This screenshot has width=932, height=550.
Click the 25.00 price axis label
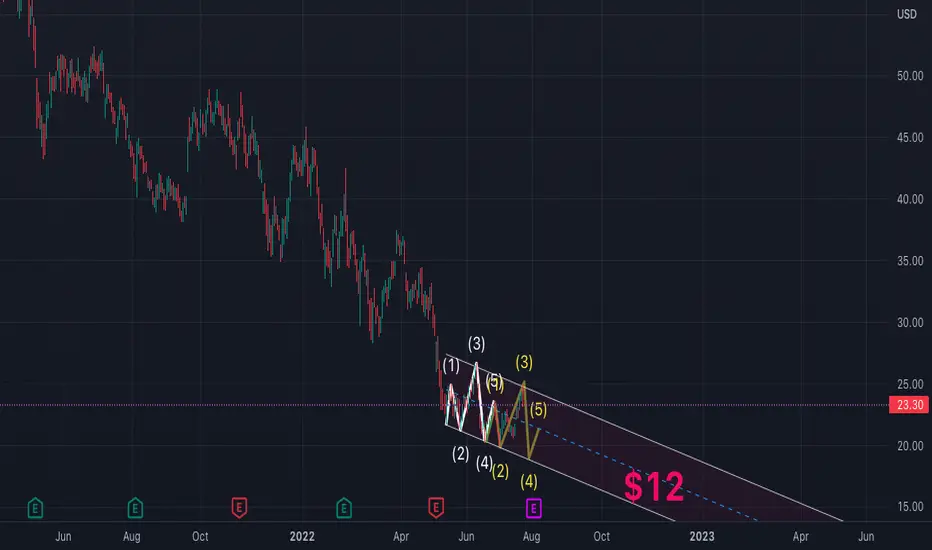[x=909, y=384]
